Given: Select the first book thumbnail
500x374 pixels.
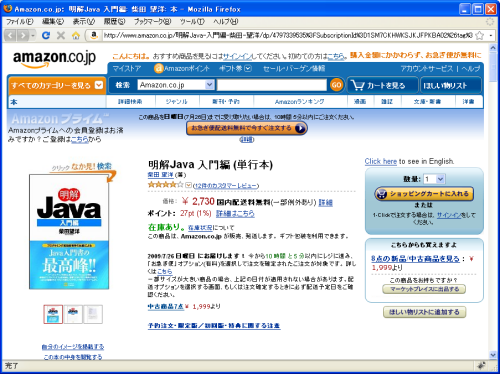Looking at the screenshot, I should tap(53, 314).
